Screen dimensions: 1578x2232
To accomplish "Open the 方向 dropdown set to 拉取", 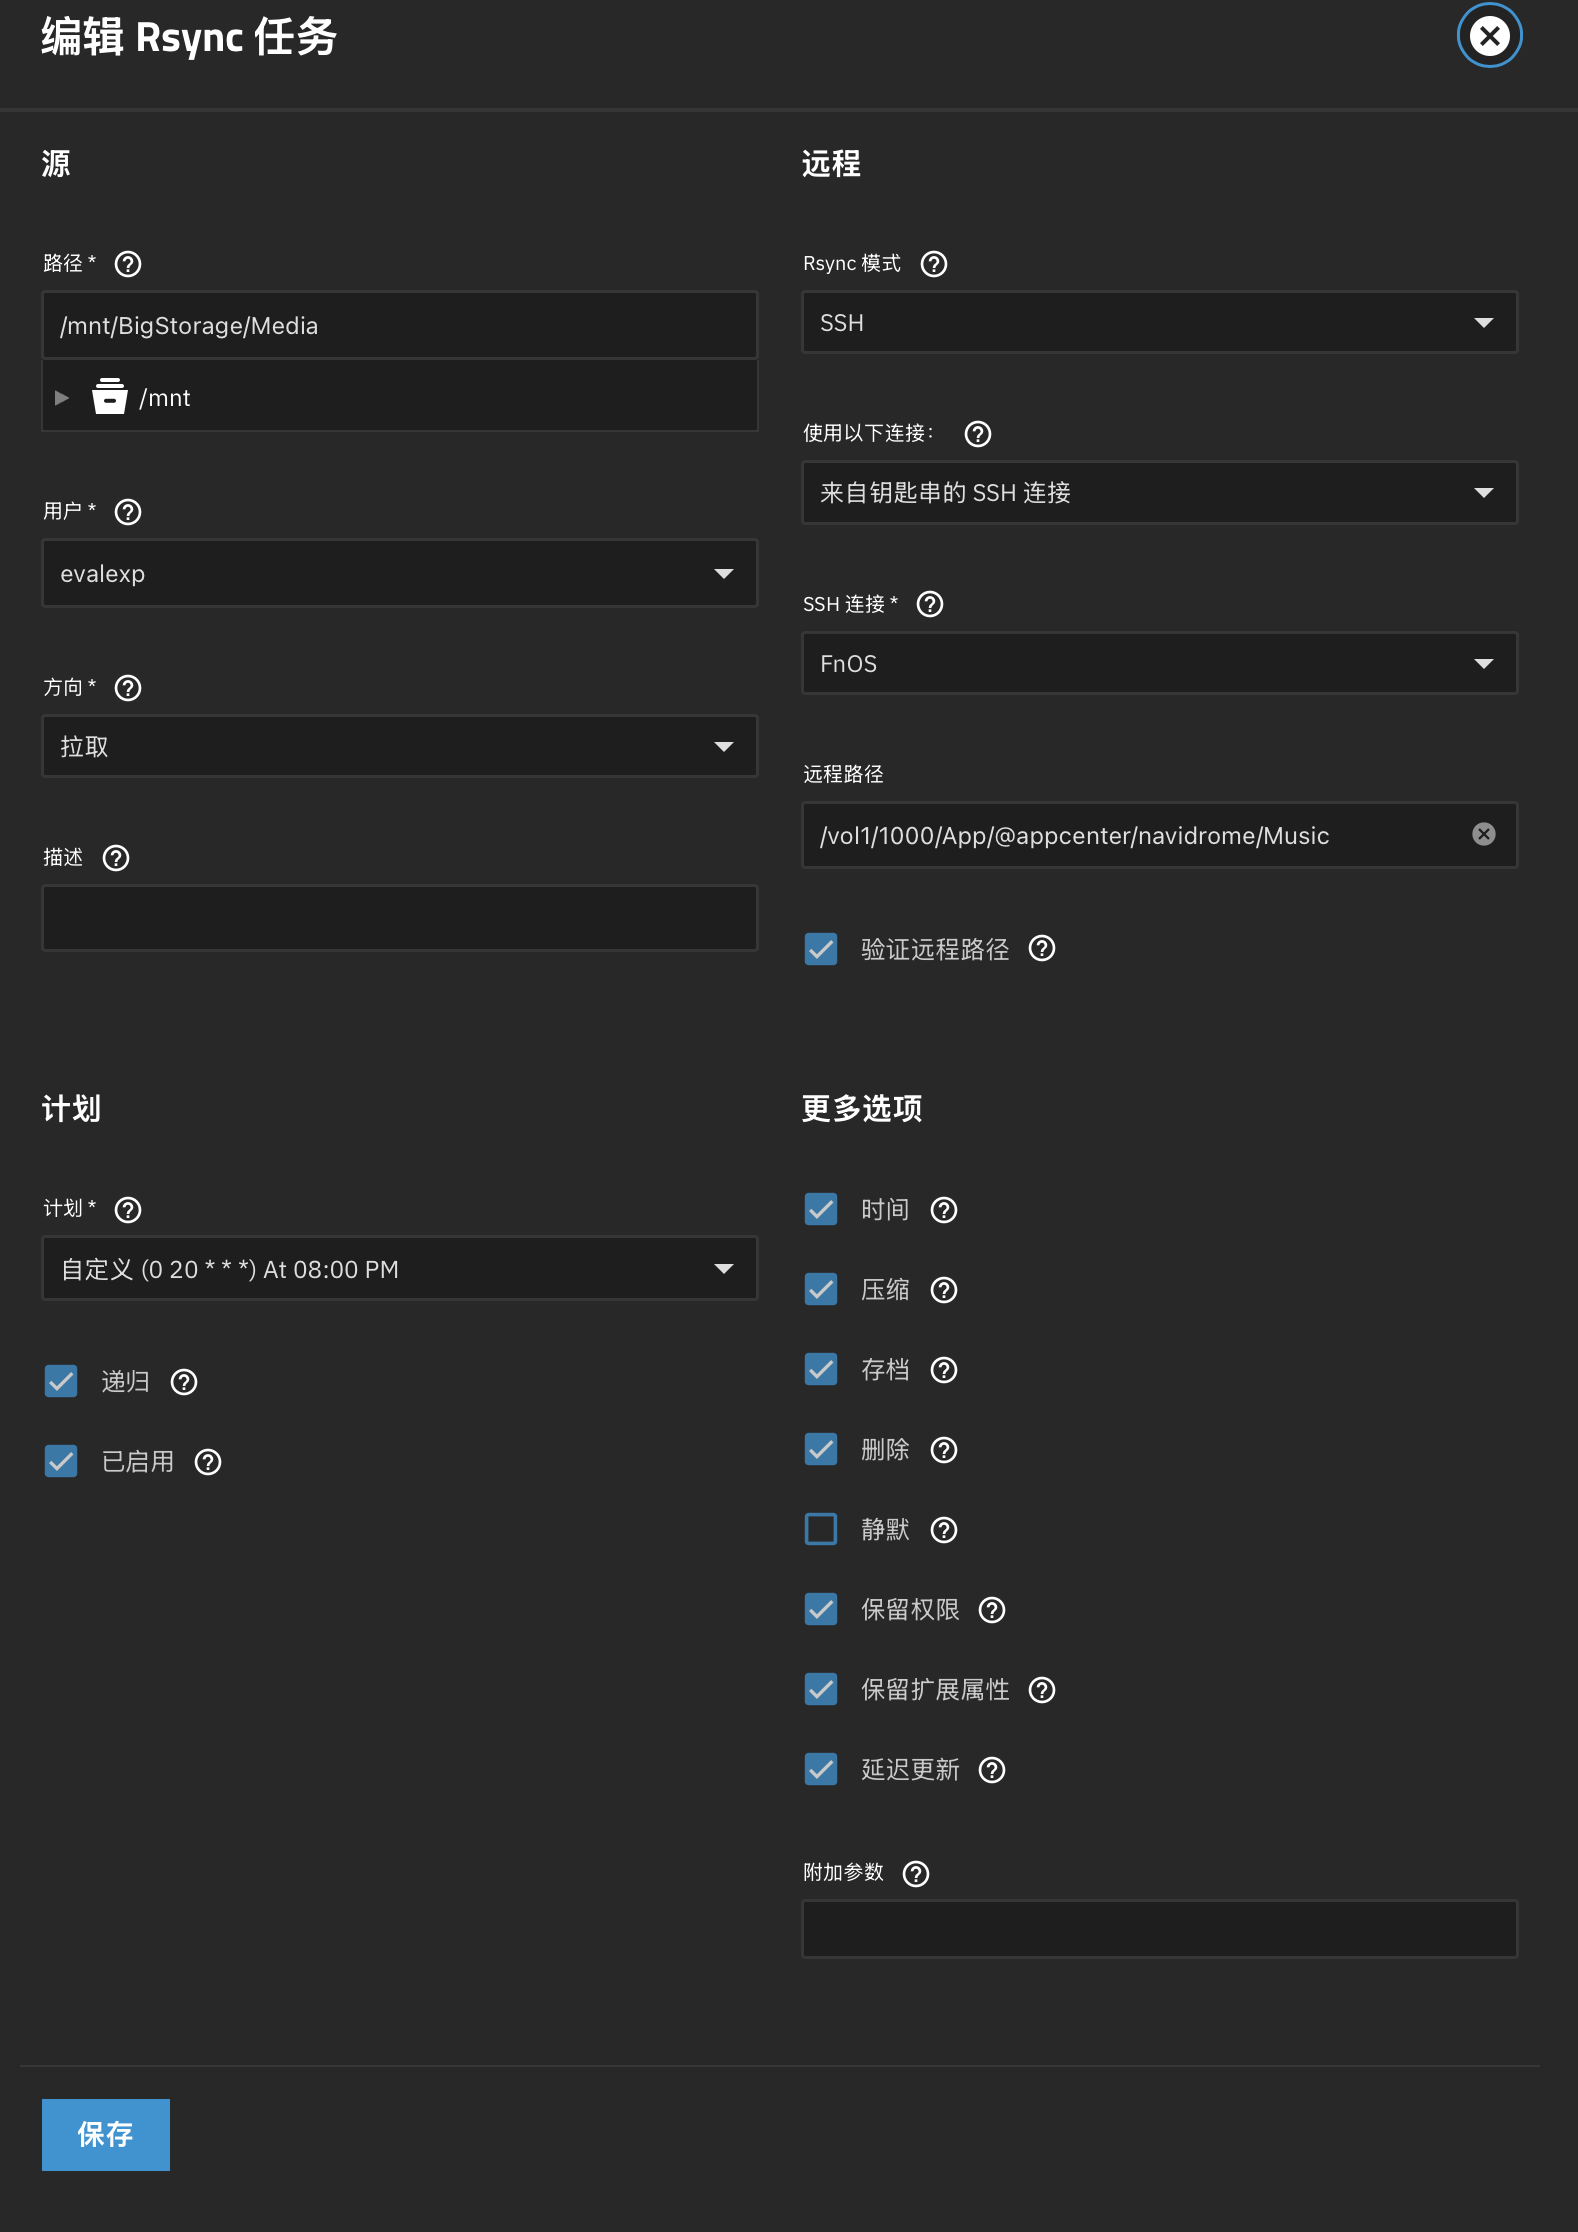I will [x=399, y=746].
